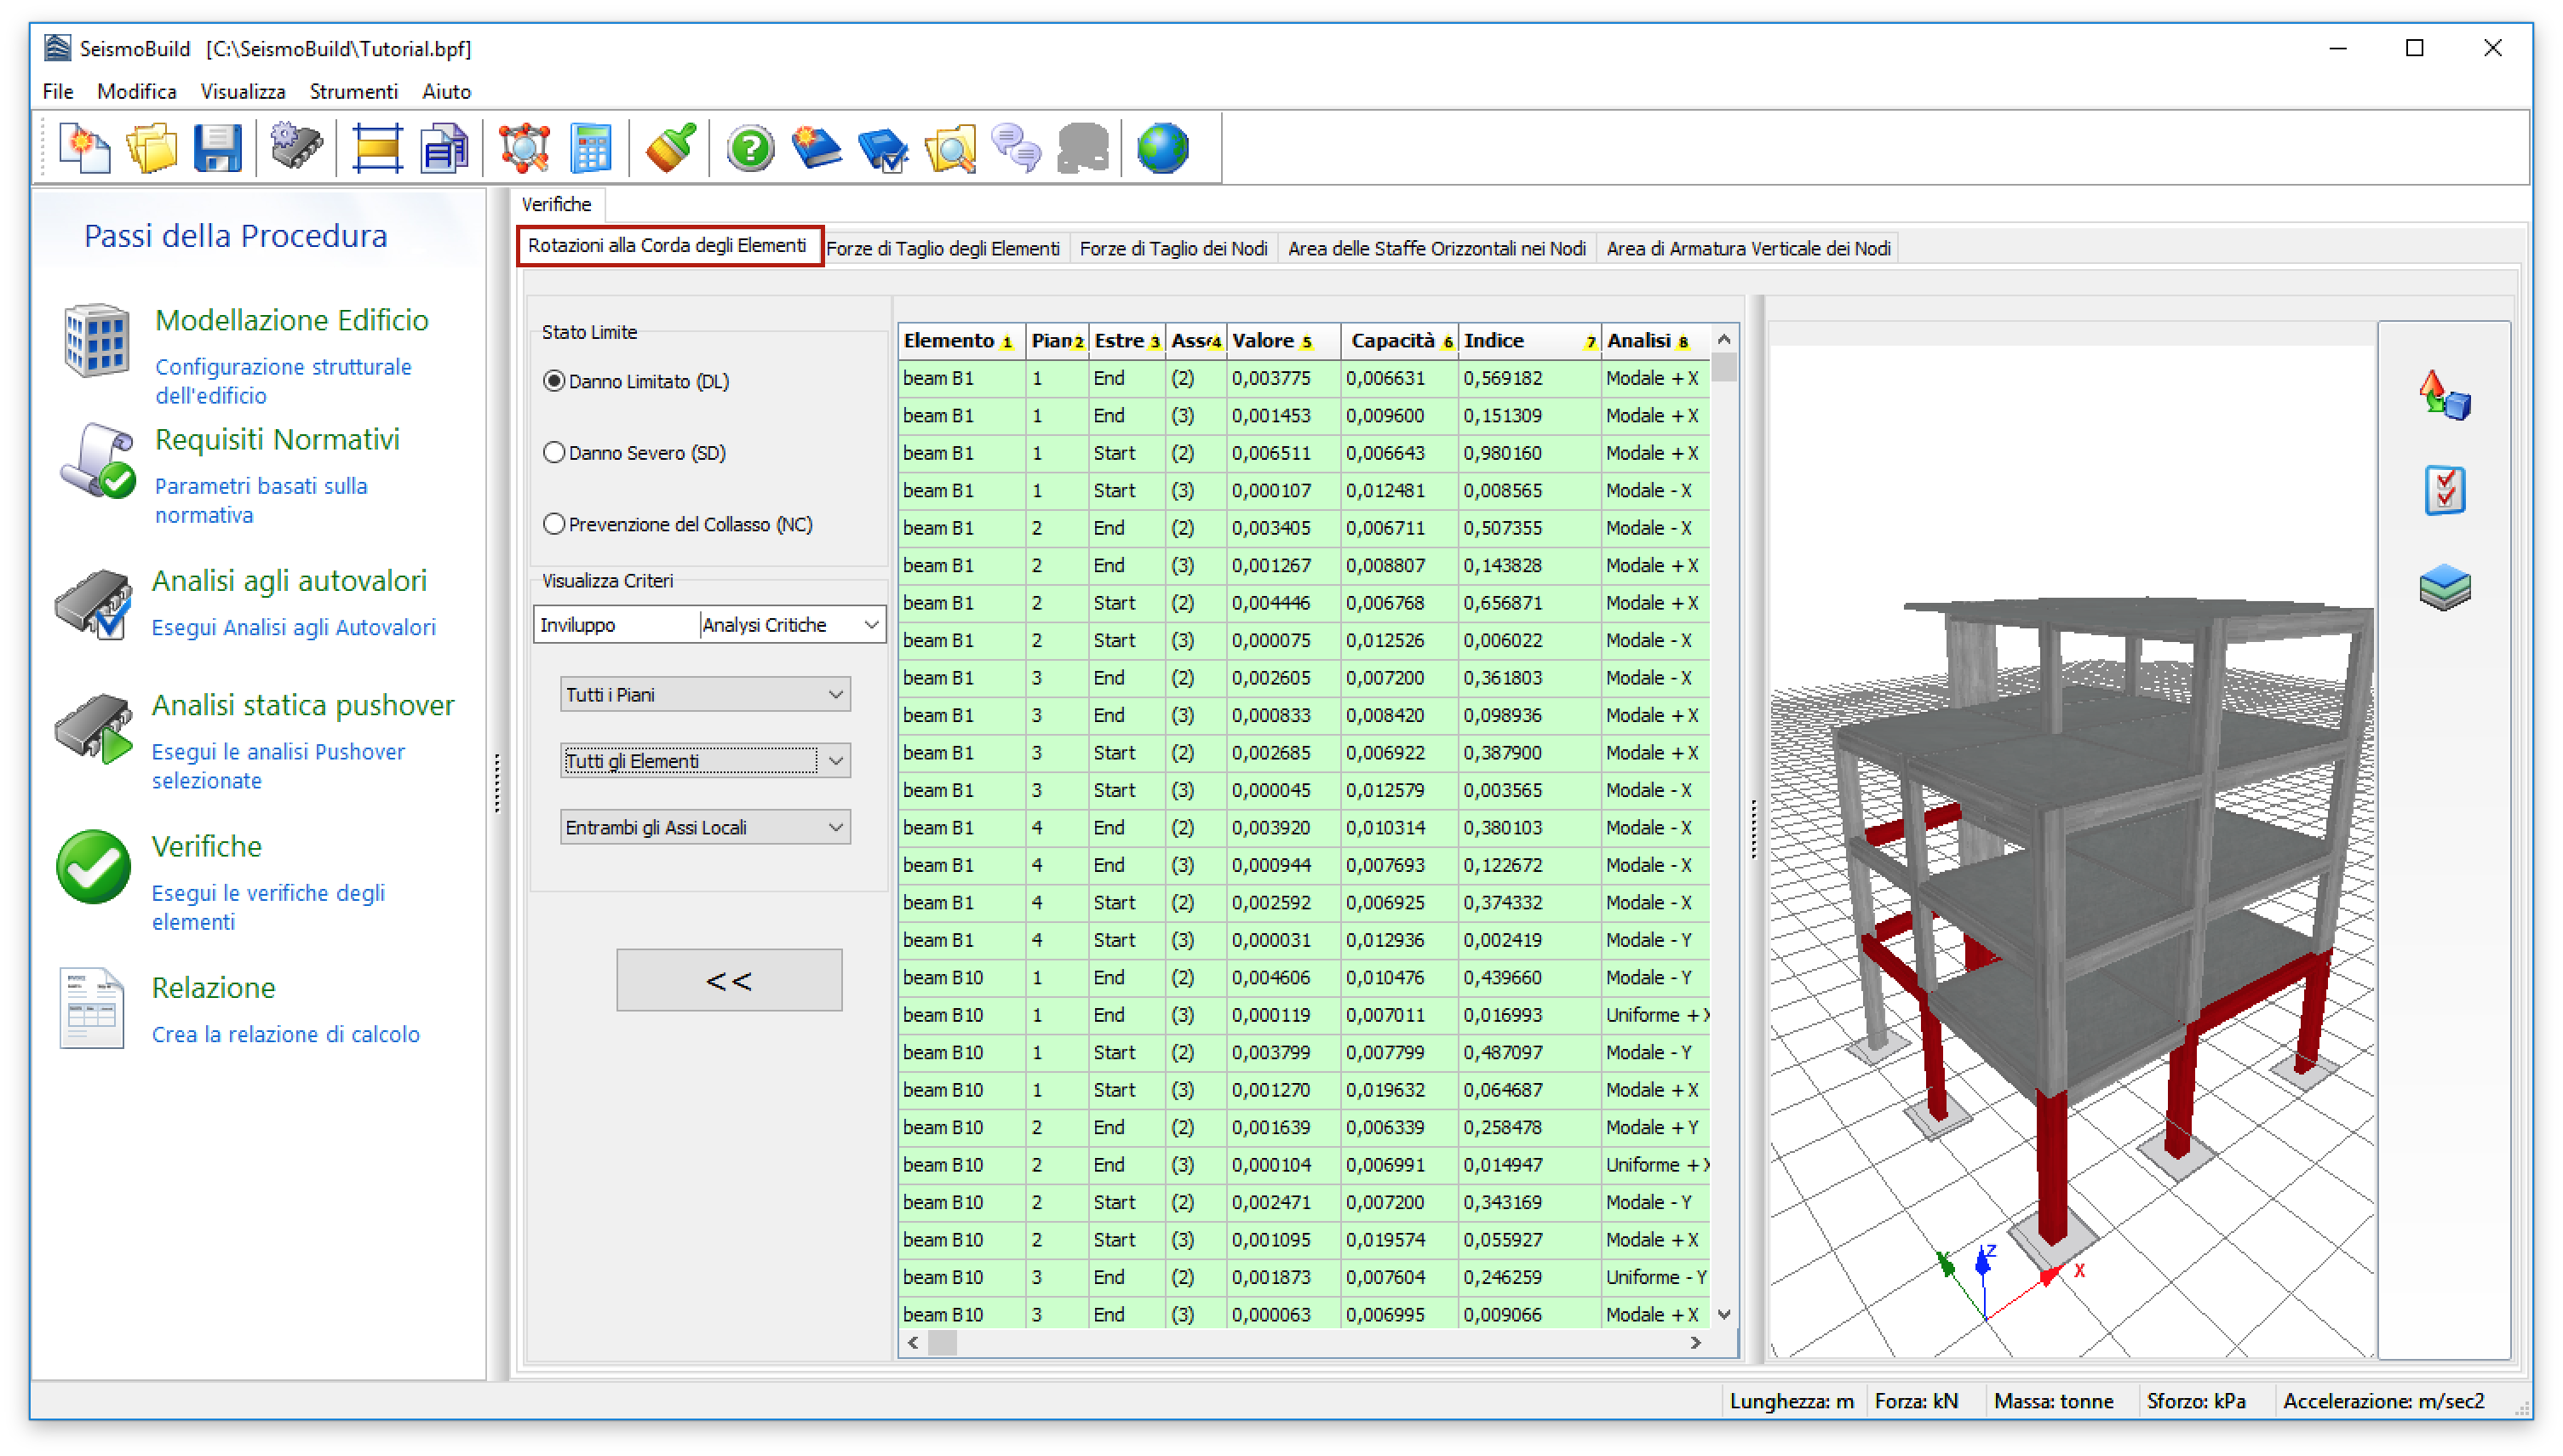Expand the Tutti gli Elementi dropdown
This screenshot has height=1456, width=2563.
(705, 761)
